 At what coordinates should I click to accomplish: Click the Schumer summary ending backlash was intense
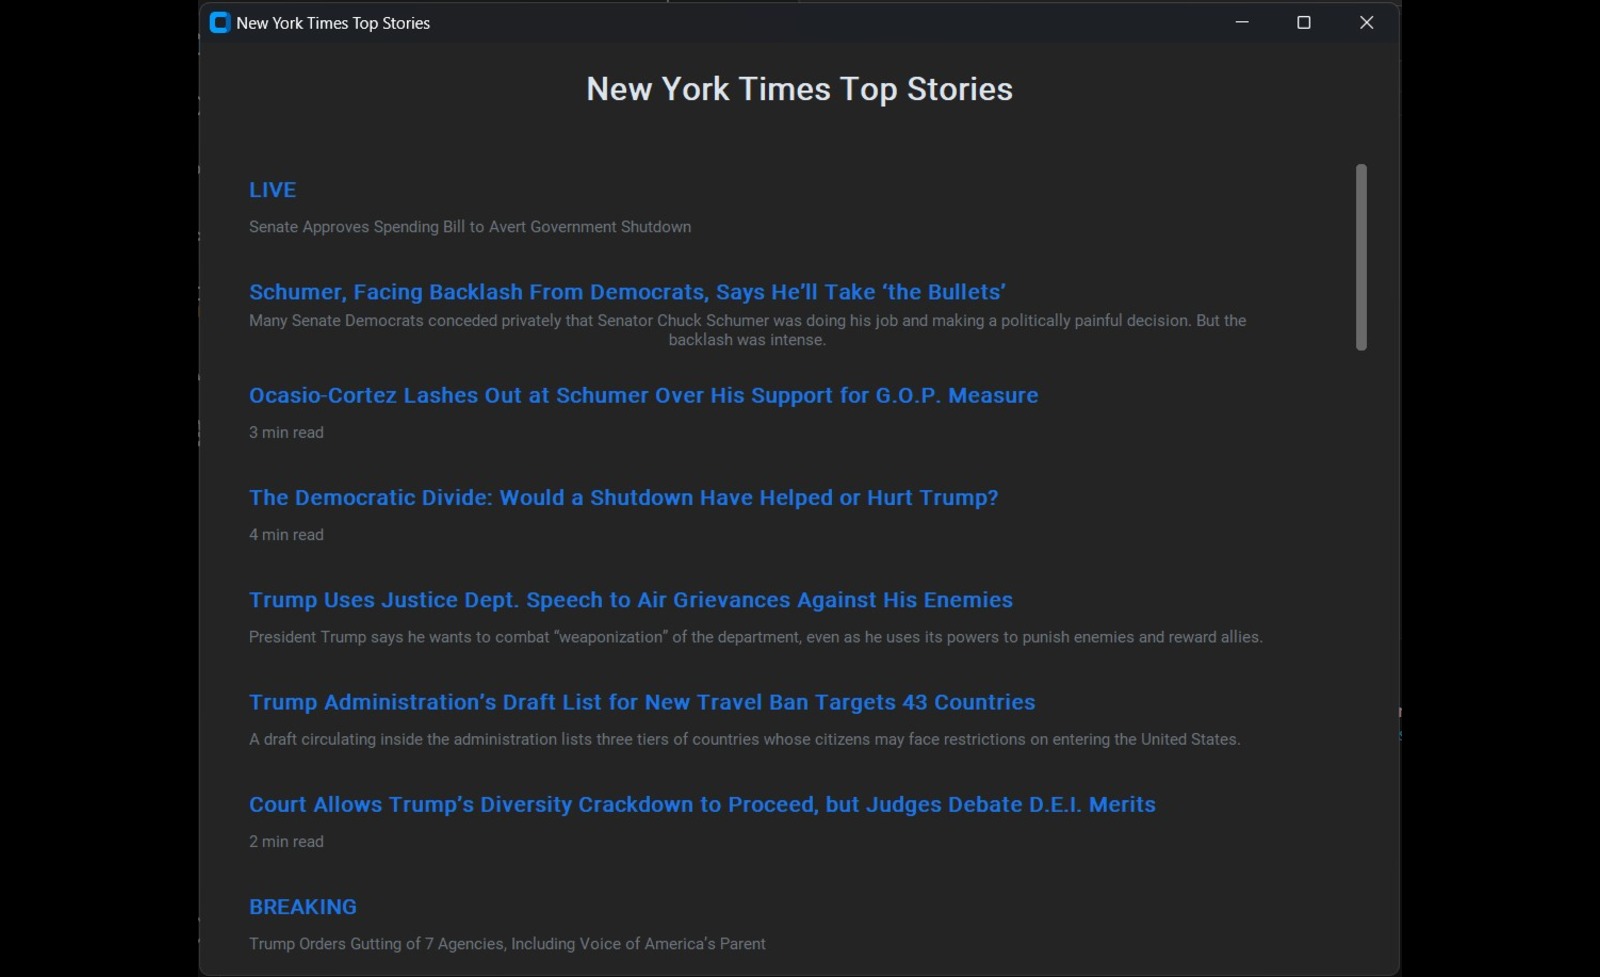coord(747,330)
